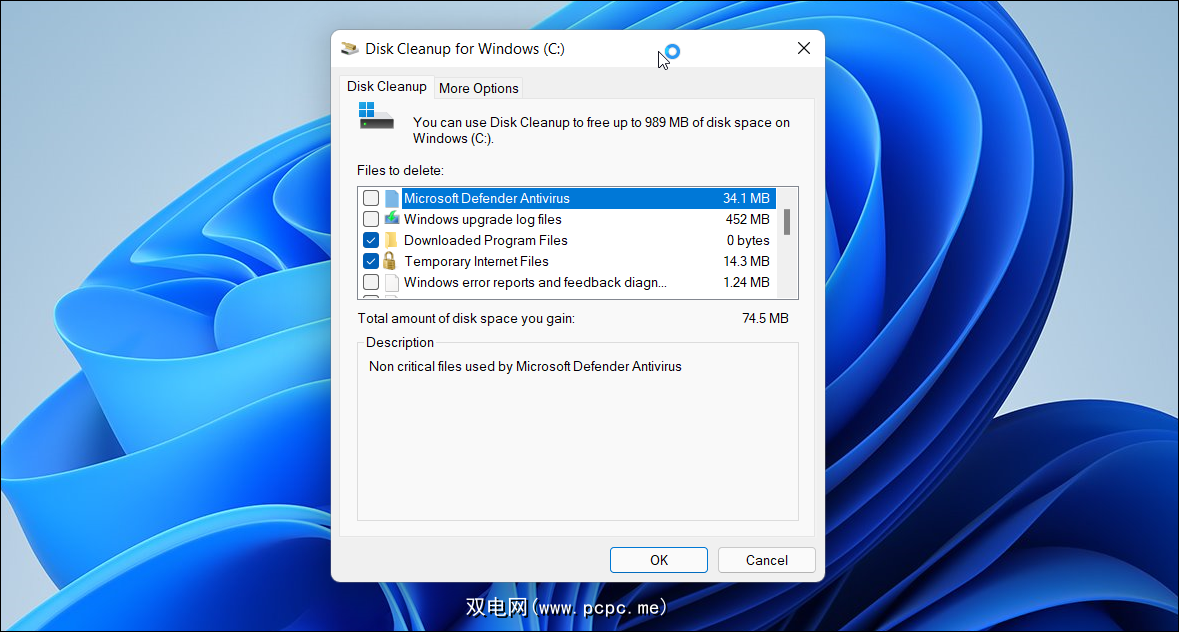
Task: Click Total amount of disk space label
Action: click(466, 319)
